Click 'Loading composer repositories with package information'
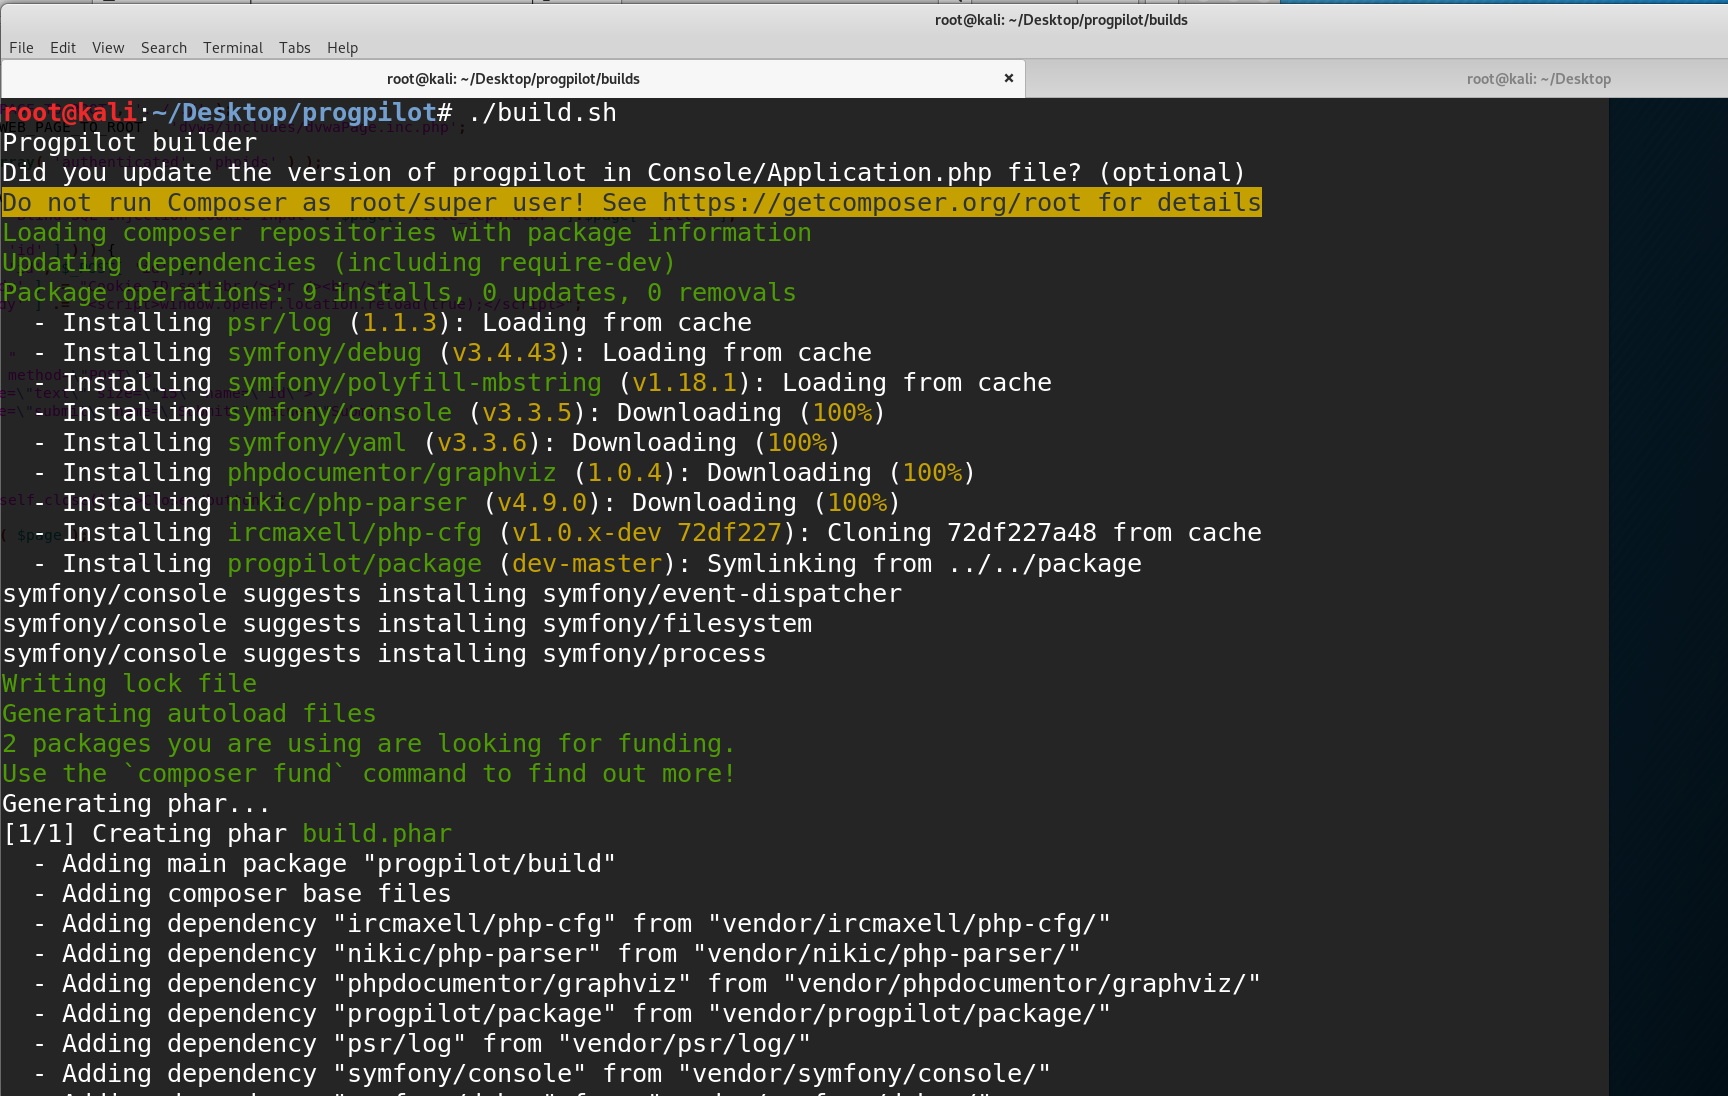Viewport: 1728px width, 1096px height. pos(407,233)
